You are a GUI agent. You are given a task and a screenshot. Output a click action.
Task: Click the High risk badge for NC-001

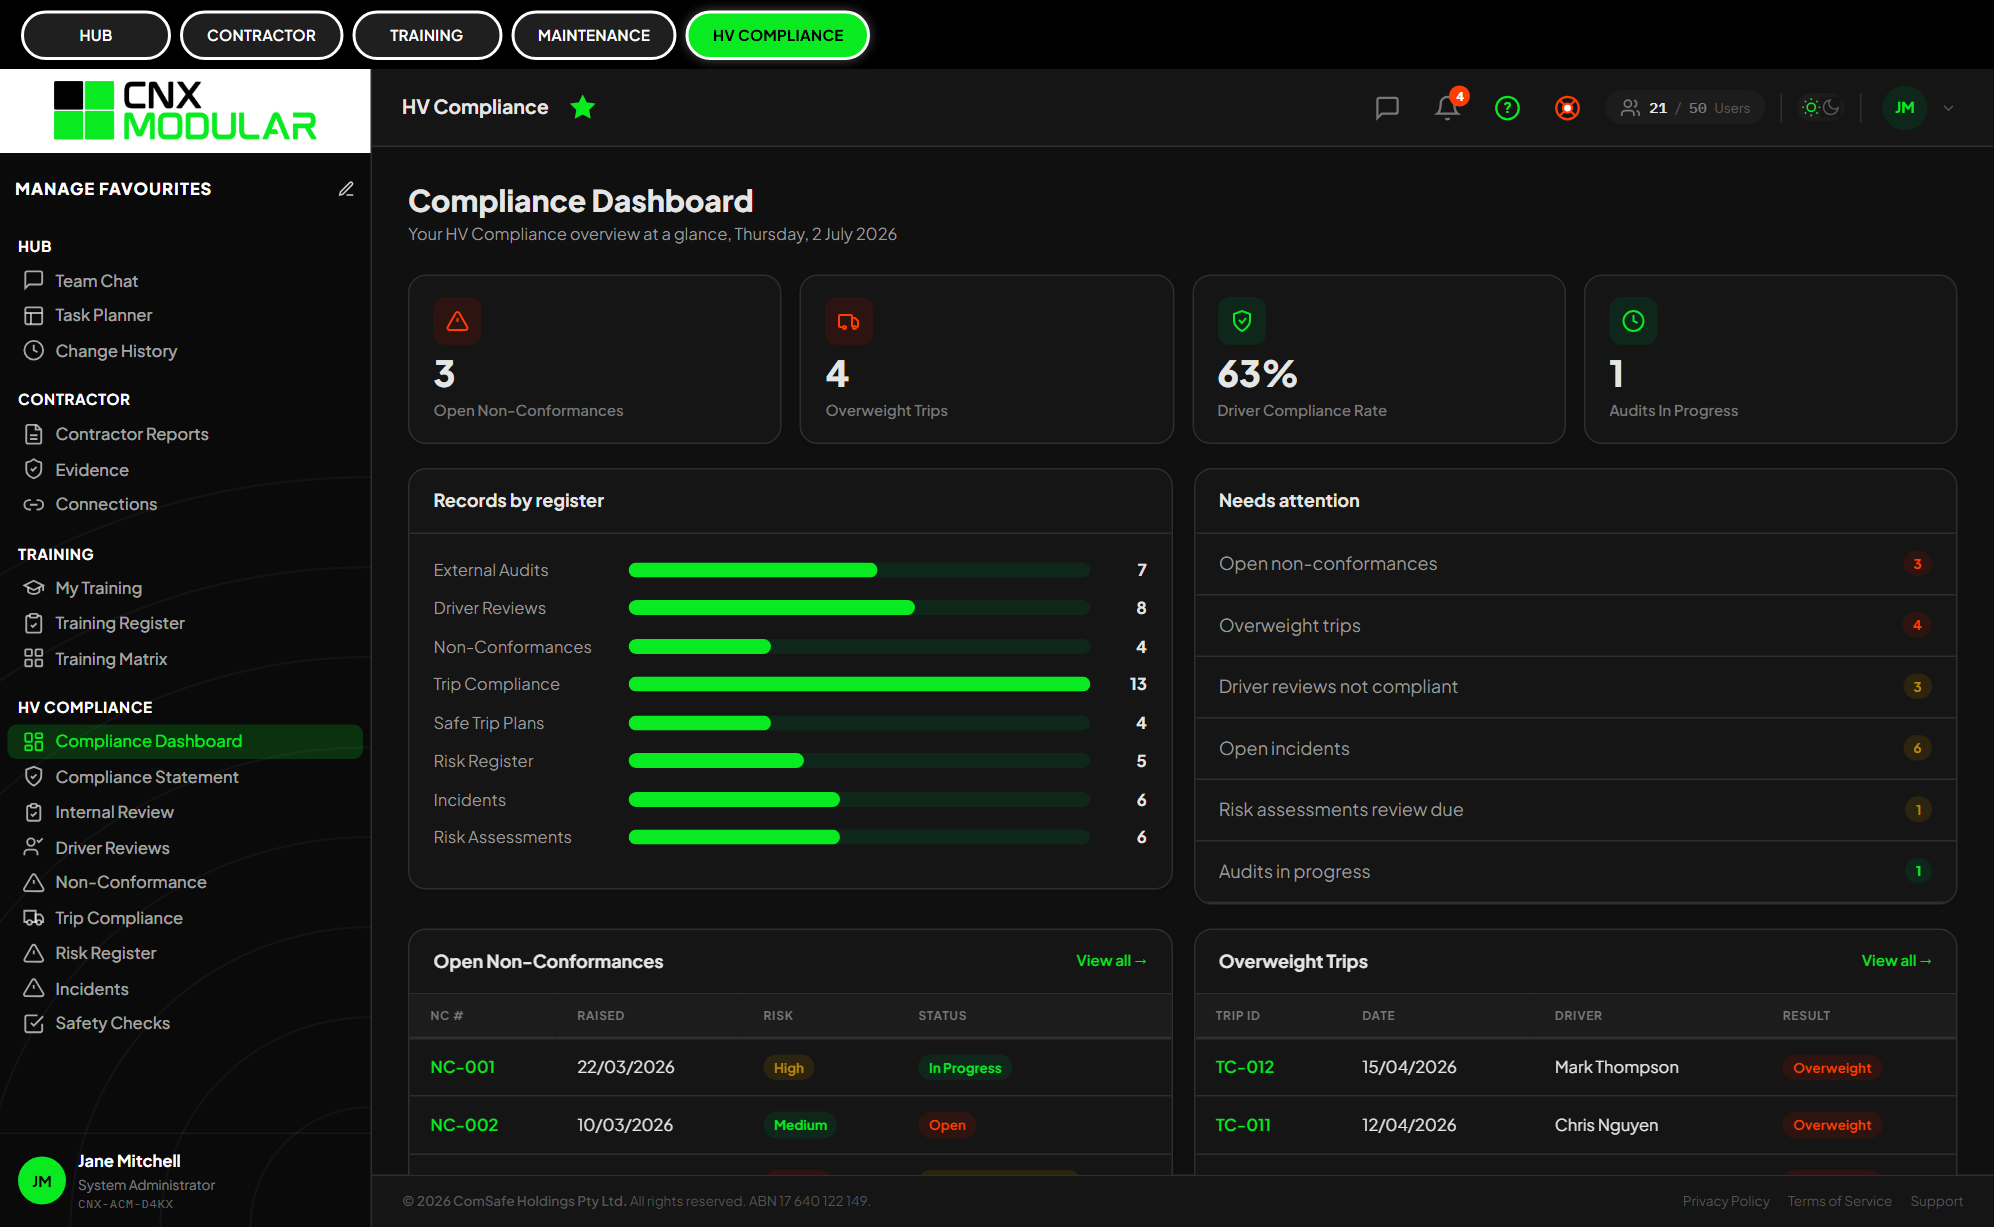(789, 1068)
